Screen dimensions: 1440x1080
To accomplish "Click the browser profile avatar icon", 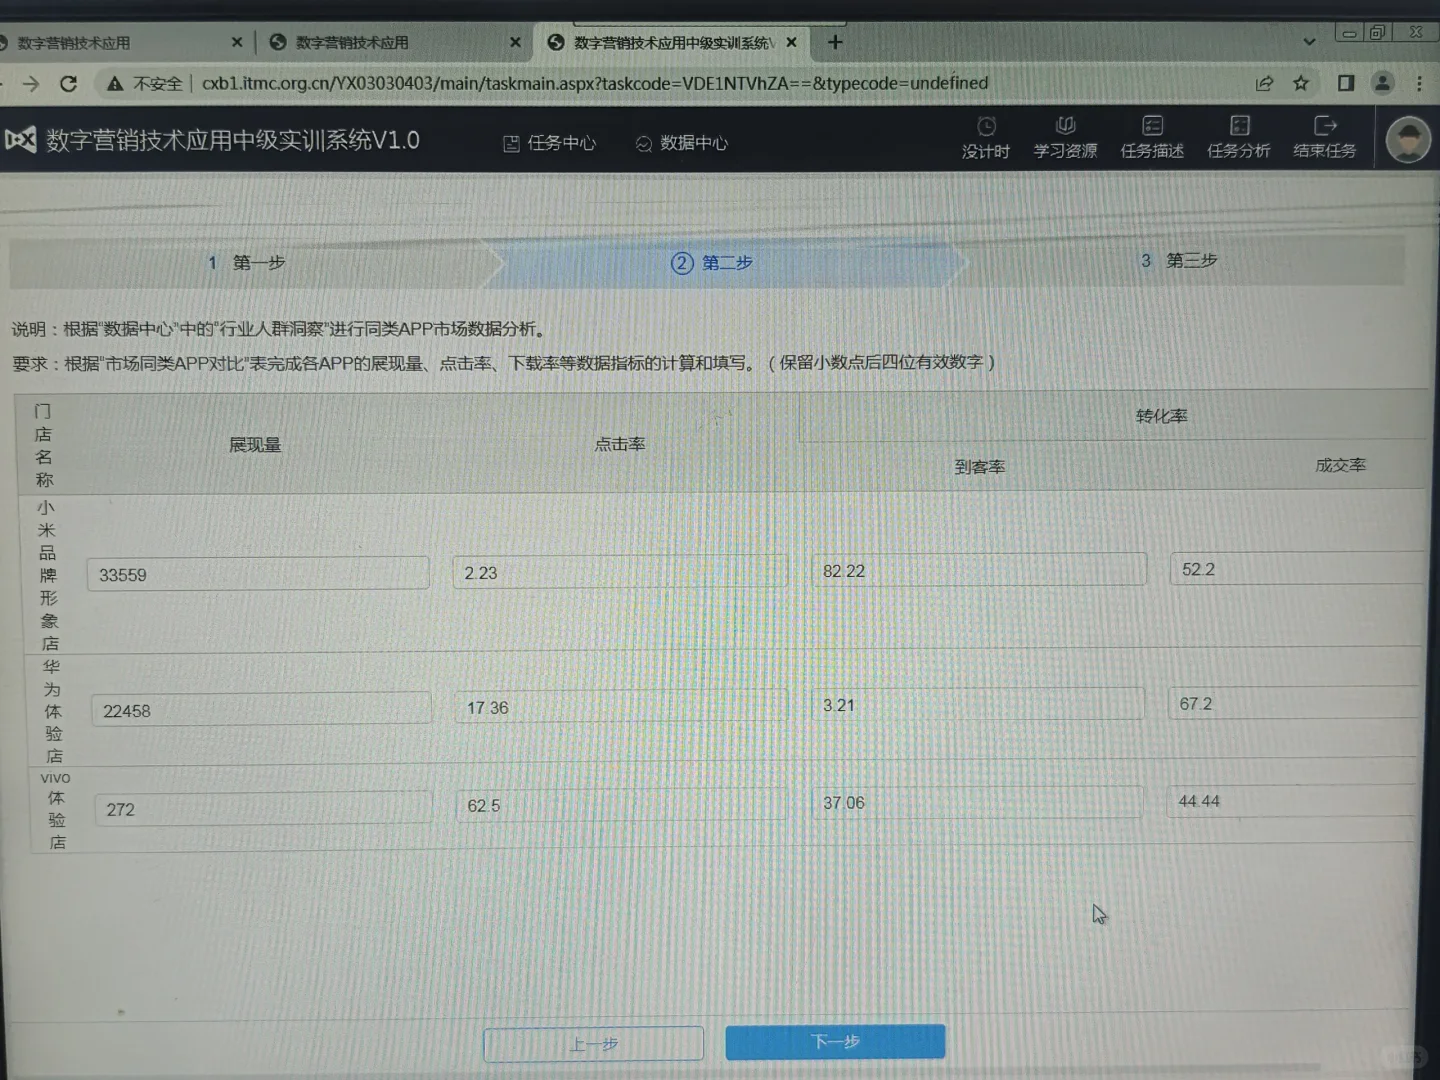I will (x=1382, y=83).
